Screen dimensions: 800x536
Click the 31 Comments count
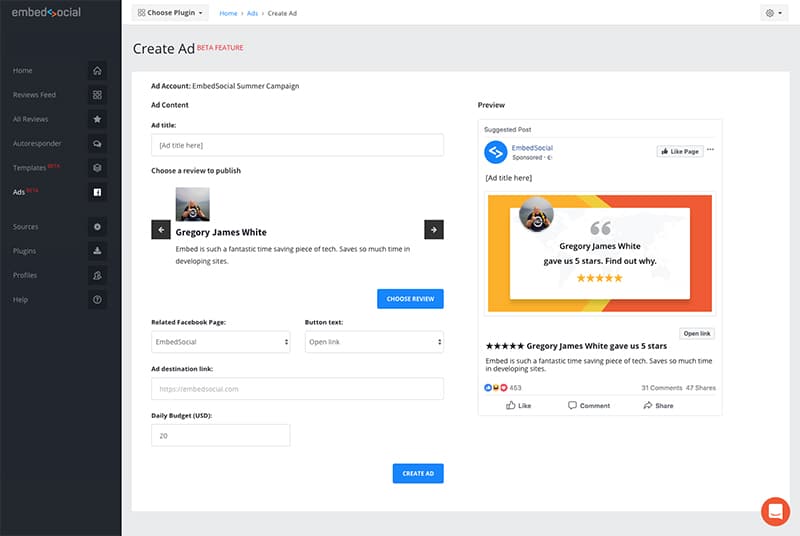(x=661, y=388)
